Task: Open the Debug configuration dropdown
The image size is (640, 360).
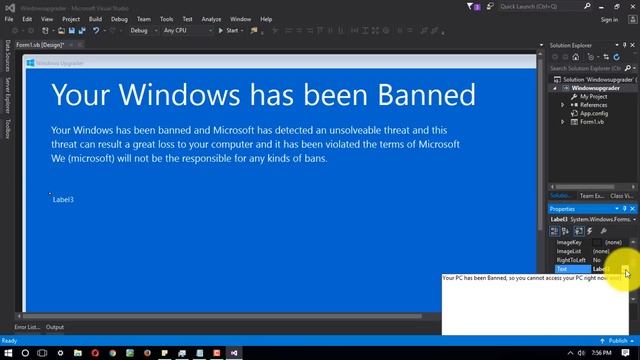Action: (x=144, y=31)
